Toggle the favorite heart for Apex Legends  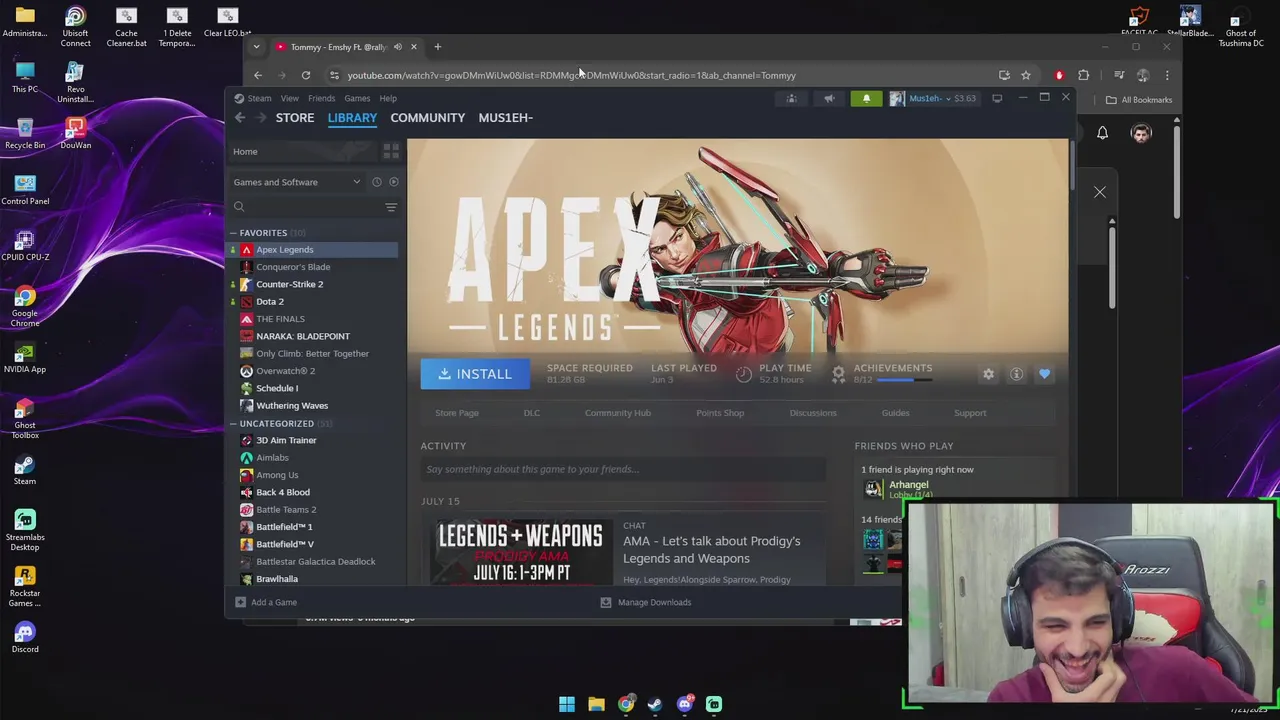(1044, 374)
